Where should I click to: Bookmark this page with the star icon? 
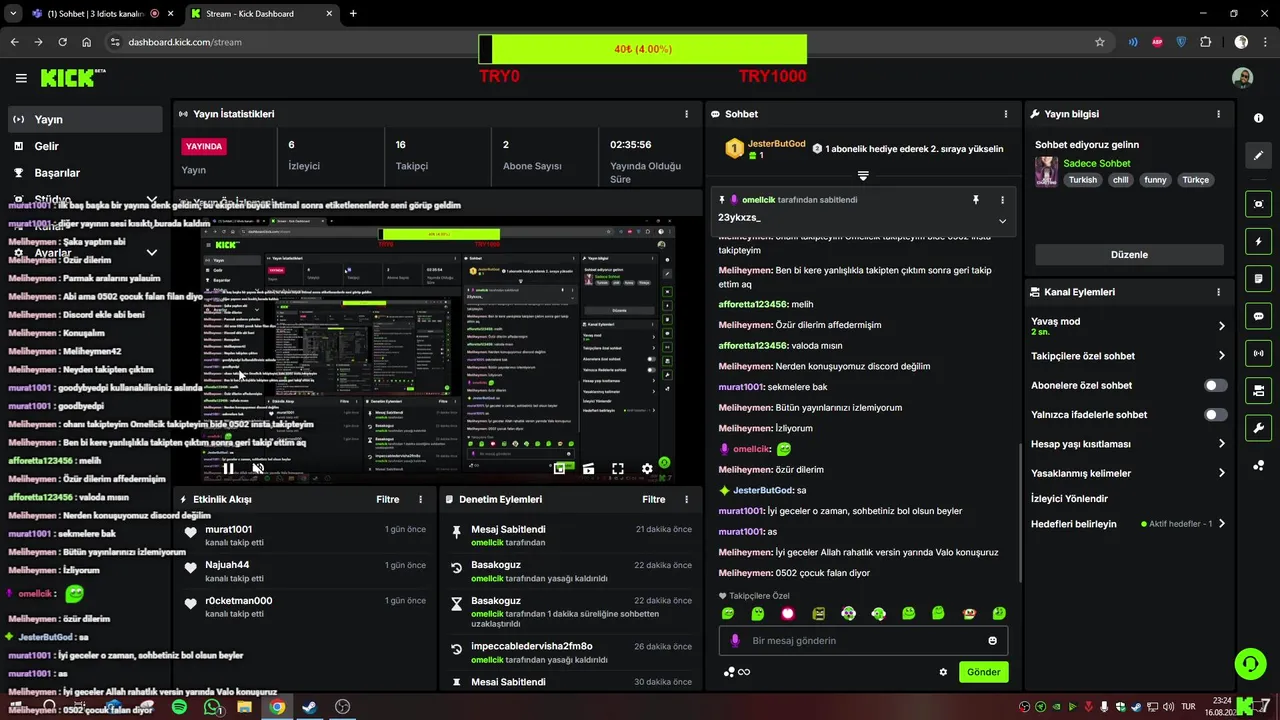1100,42
